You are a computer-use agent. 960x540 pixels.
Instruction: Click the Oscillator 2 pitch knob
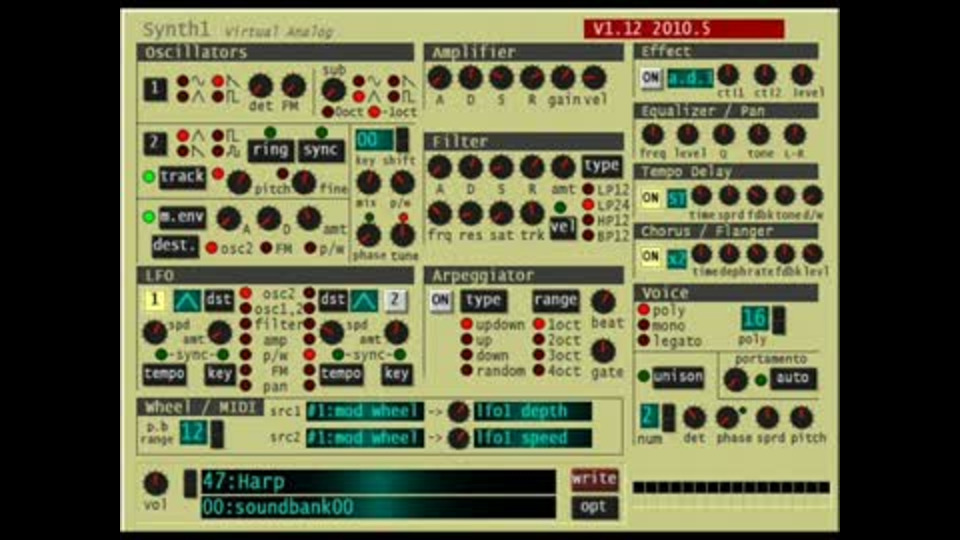tap(239, 182)
